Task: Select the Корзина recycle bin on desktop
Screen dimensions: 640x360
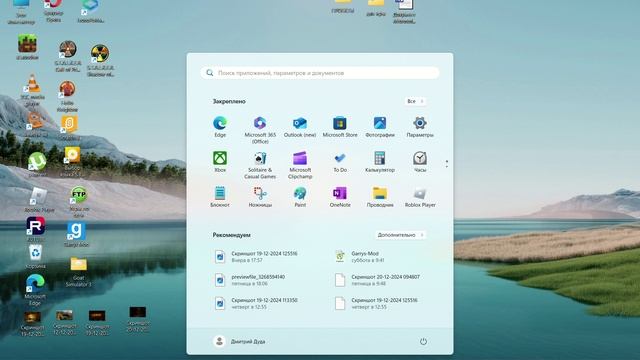Action: [x=36, y=257]
